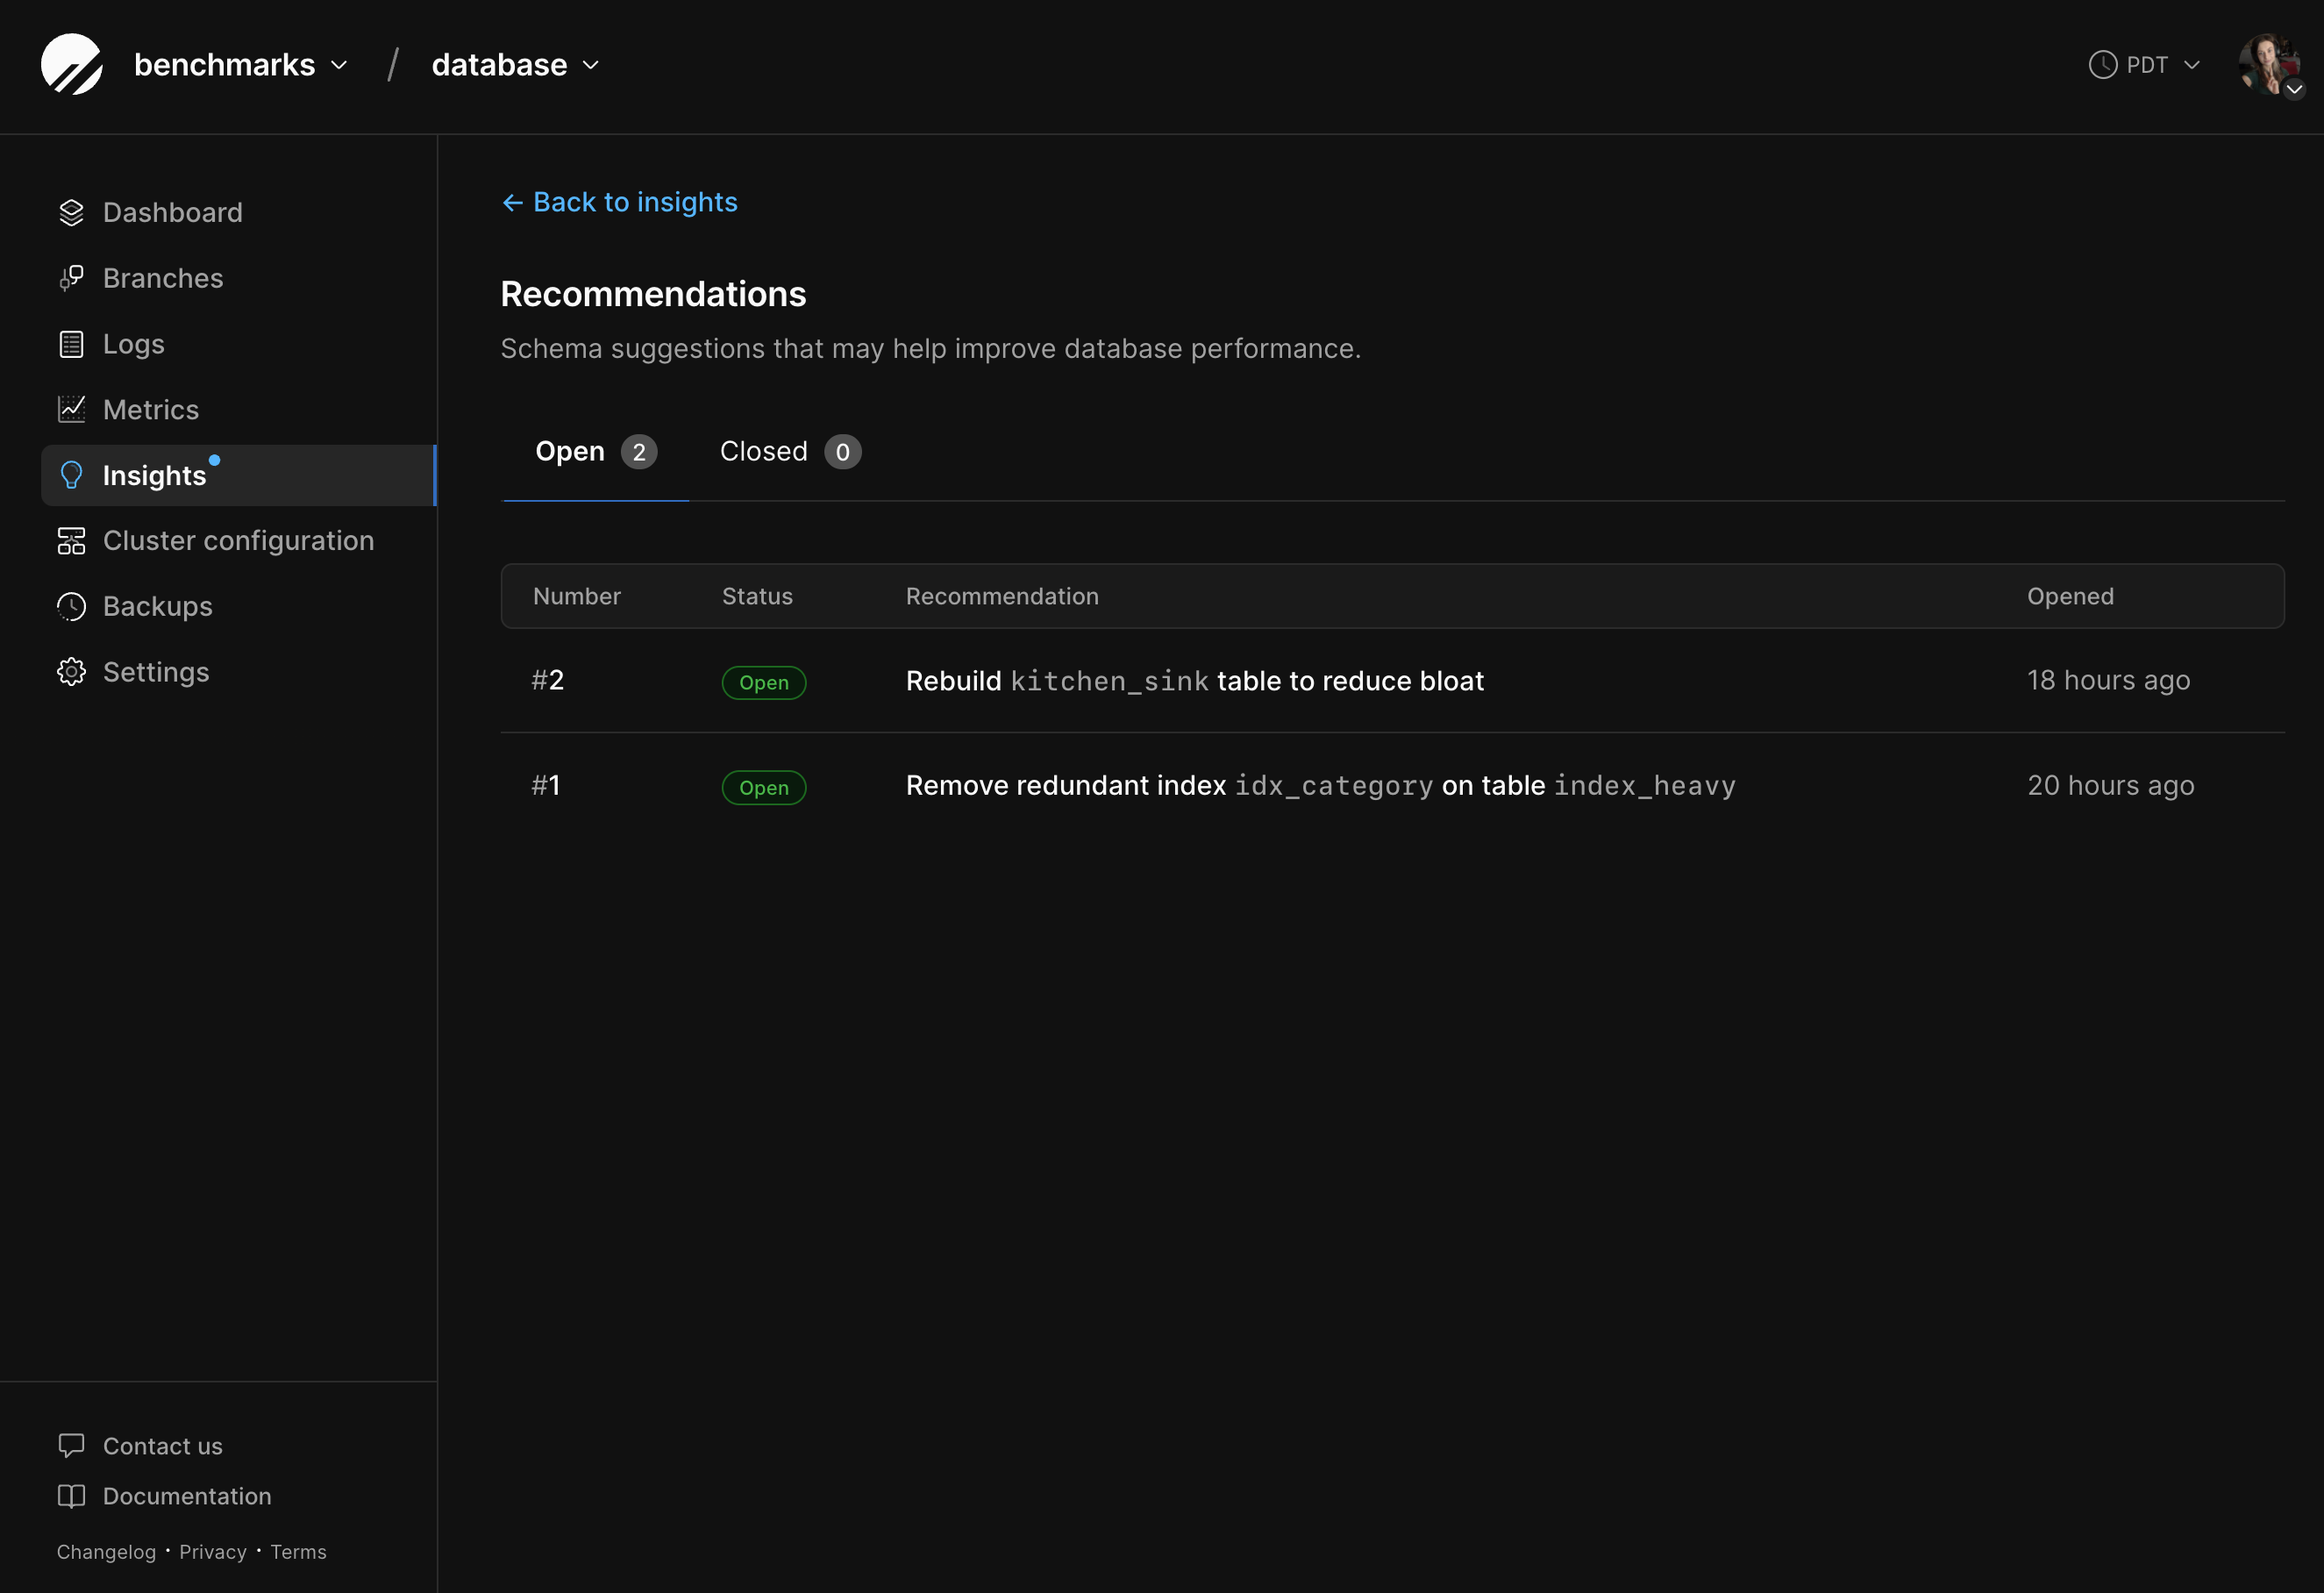
Task: Click the Terms link in the footer
Action: click(x=297, y=1552)
